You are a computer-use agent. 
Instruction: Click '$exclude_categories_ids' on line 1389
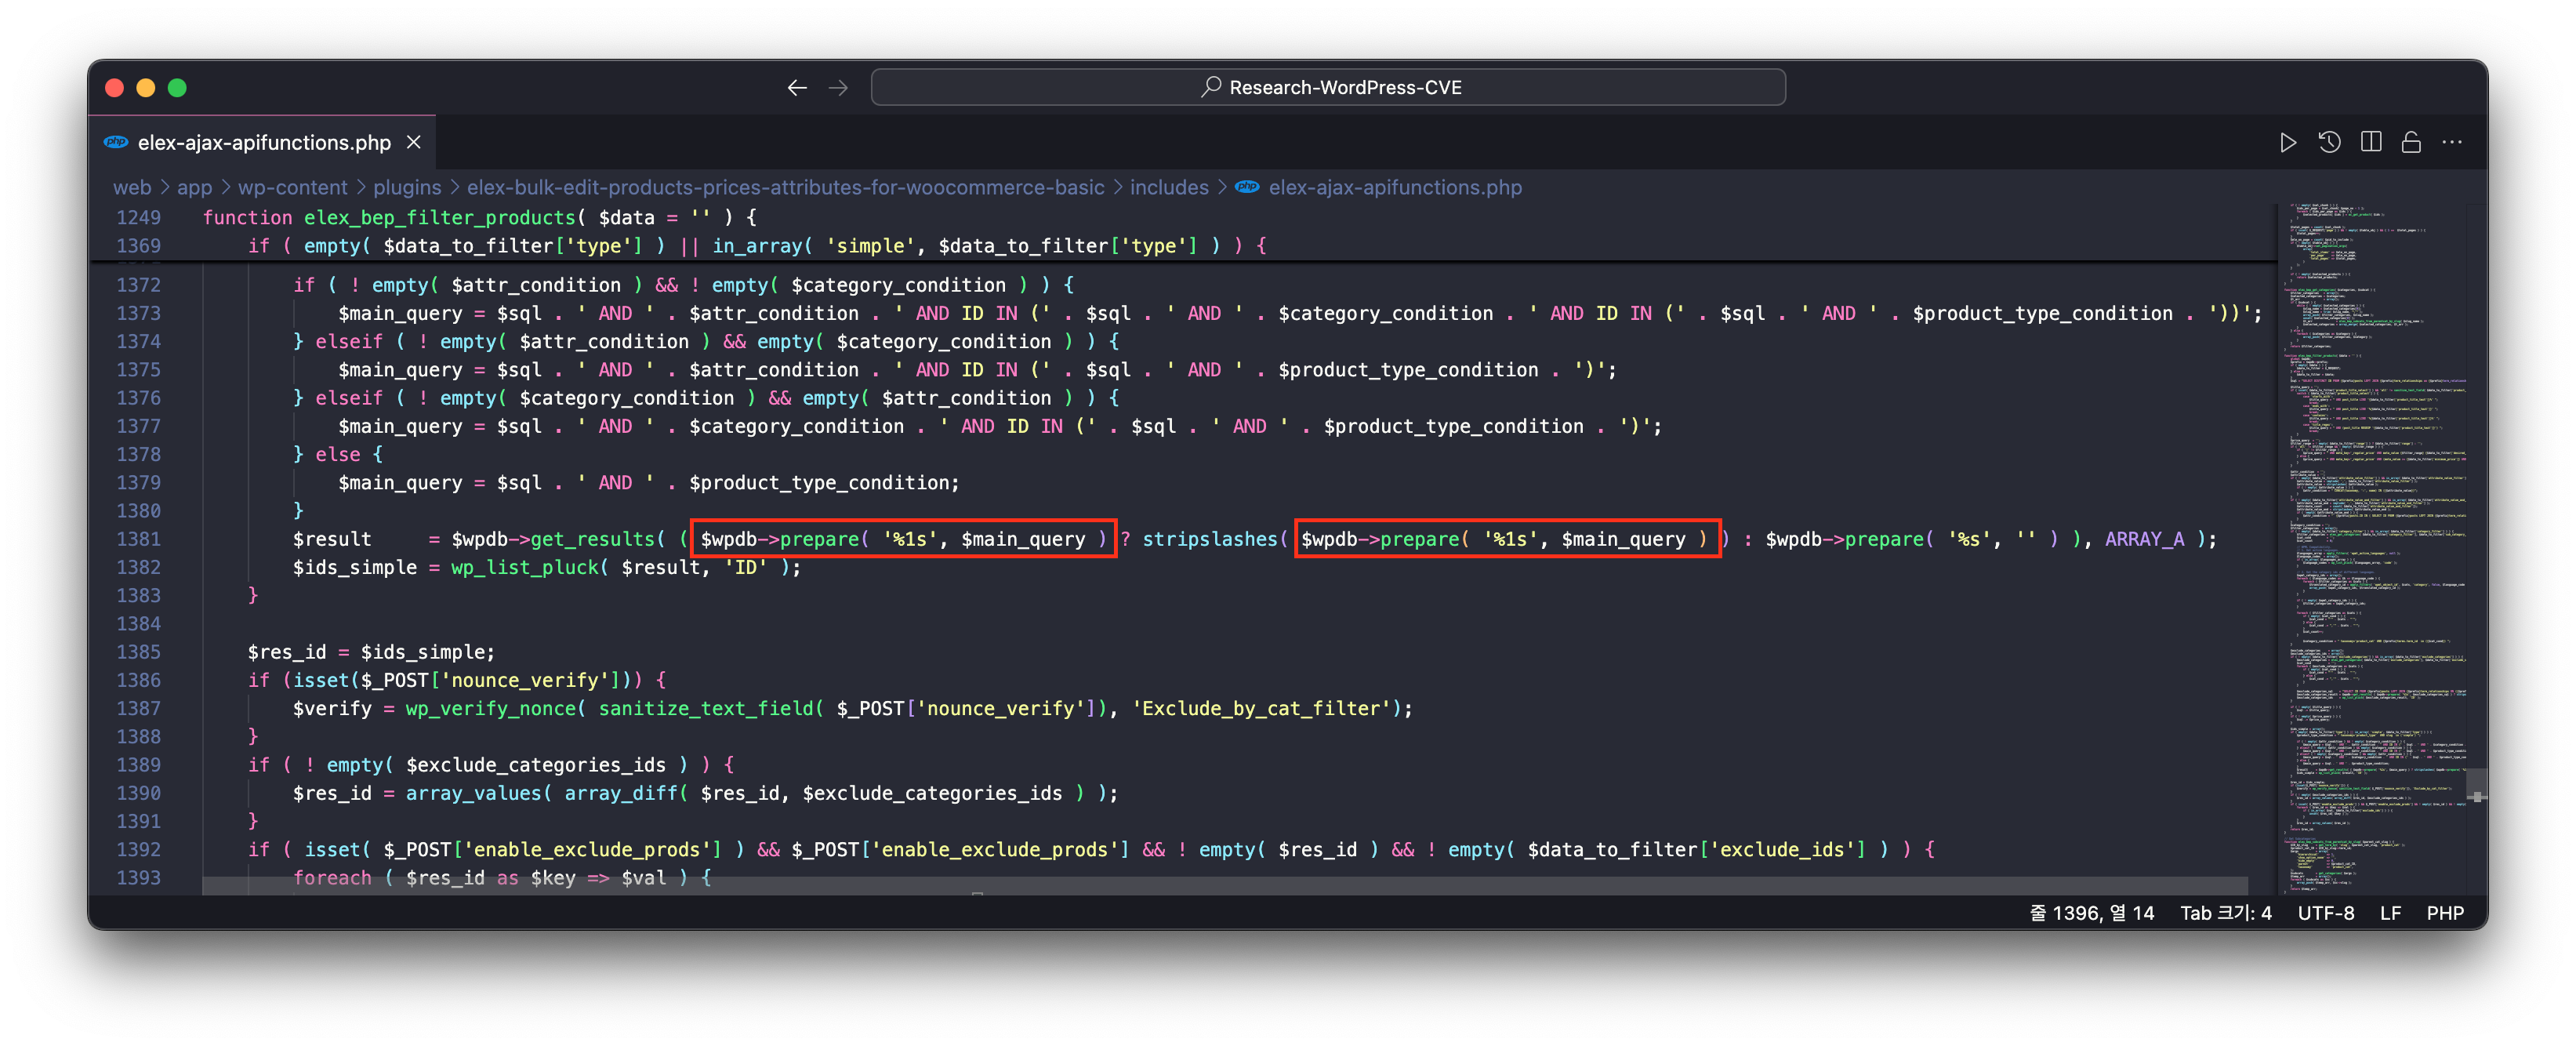536,765
